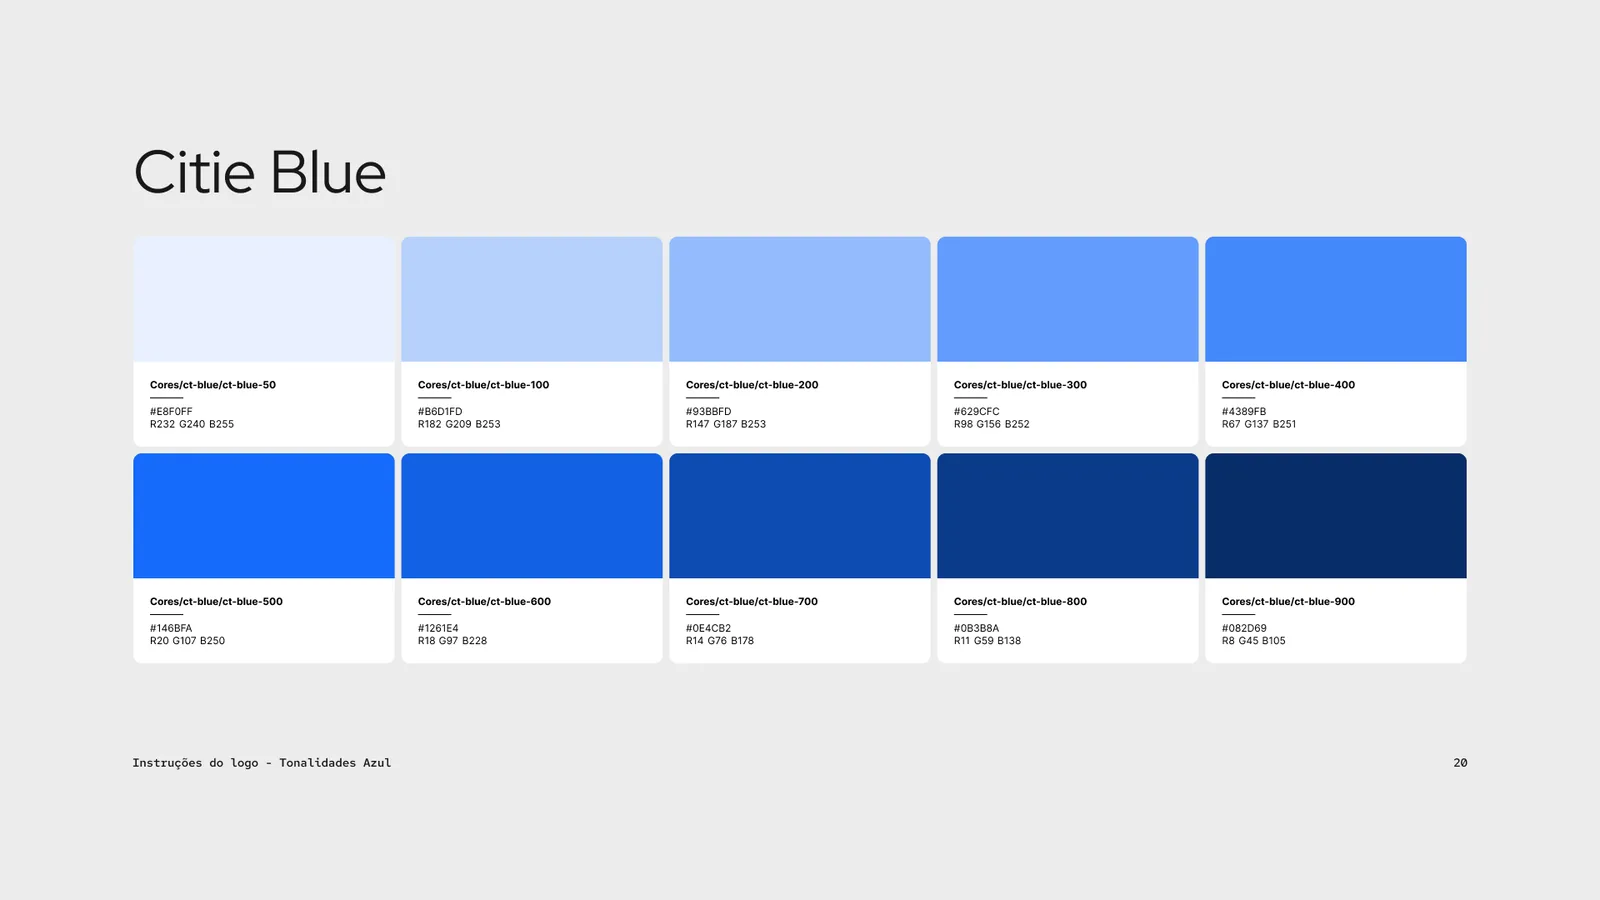
Task: Click hex code #B6D1FD
Action: click(440, 412)
